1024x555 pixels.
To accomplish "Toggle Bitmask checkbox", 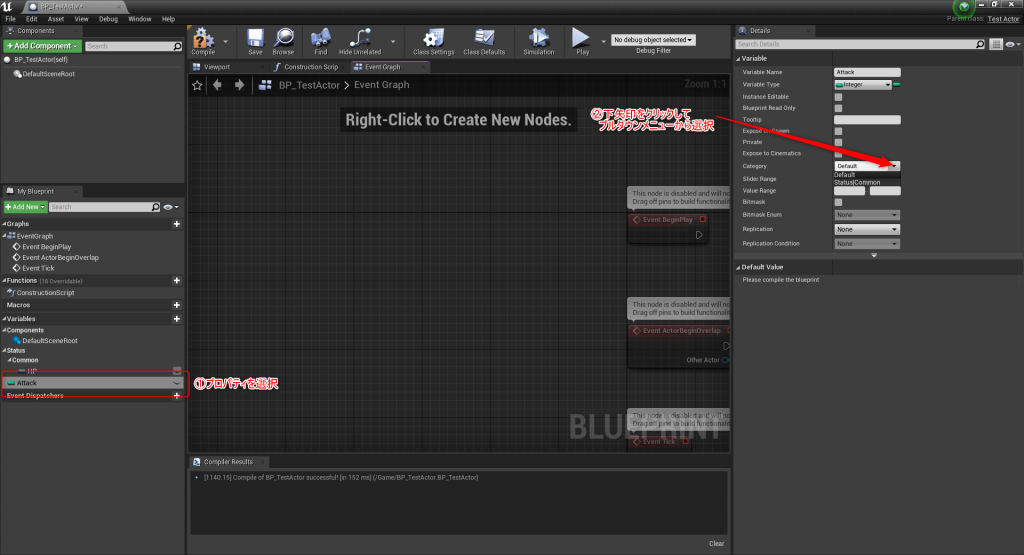I will pos(839,202).
